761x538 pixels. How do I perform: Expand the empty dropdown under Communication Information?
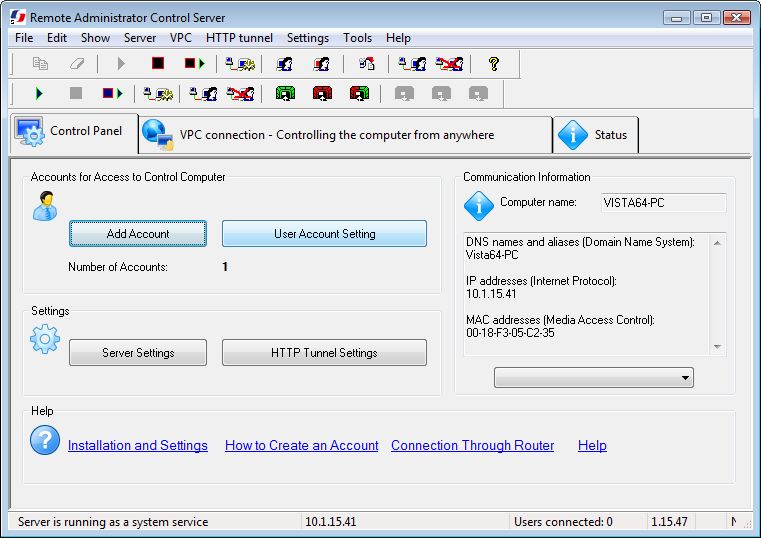click(594, 377)
